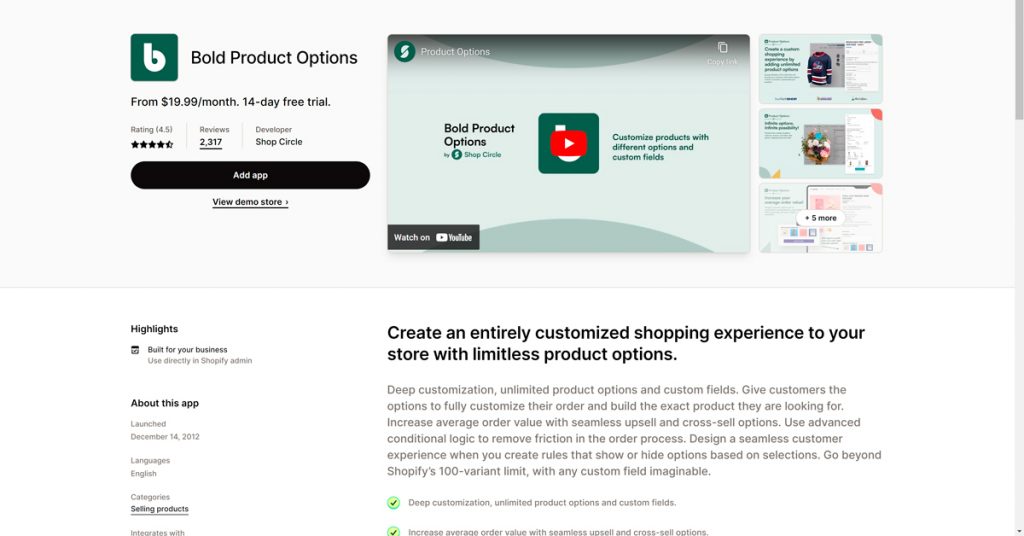The width and height of the screenshot is (1024, 536).
Task: Click the Shop Circle channel avatar on video
Action: click(x=405, y=52)
